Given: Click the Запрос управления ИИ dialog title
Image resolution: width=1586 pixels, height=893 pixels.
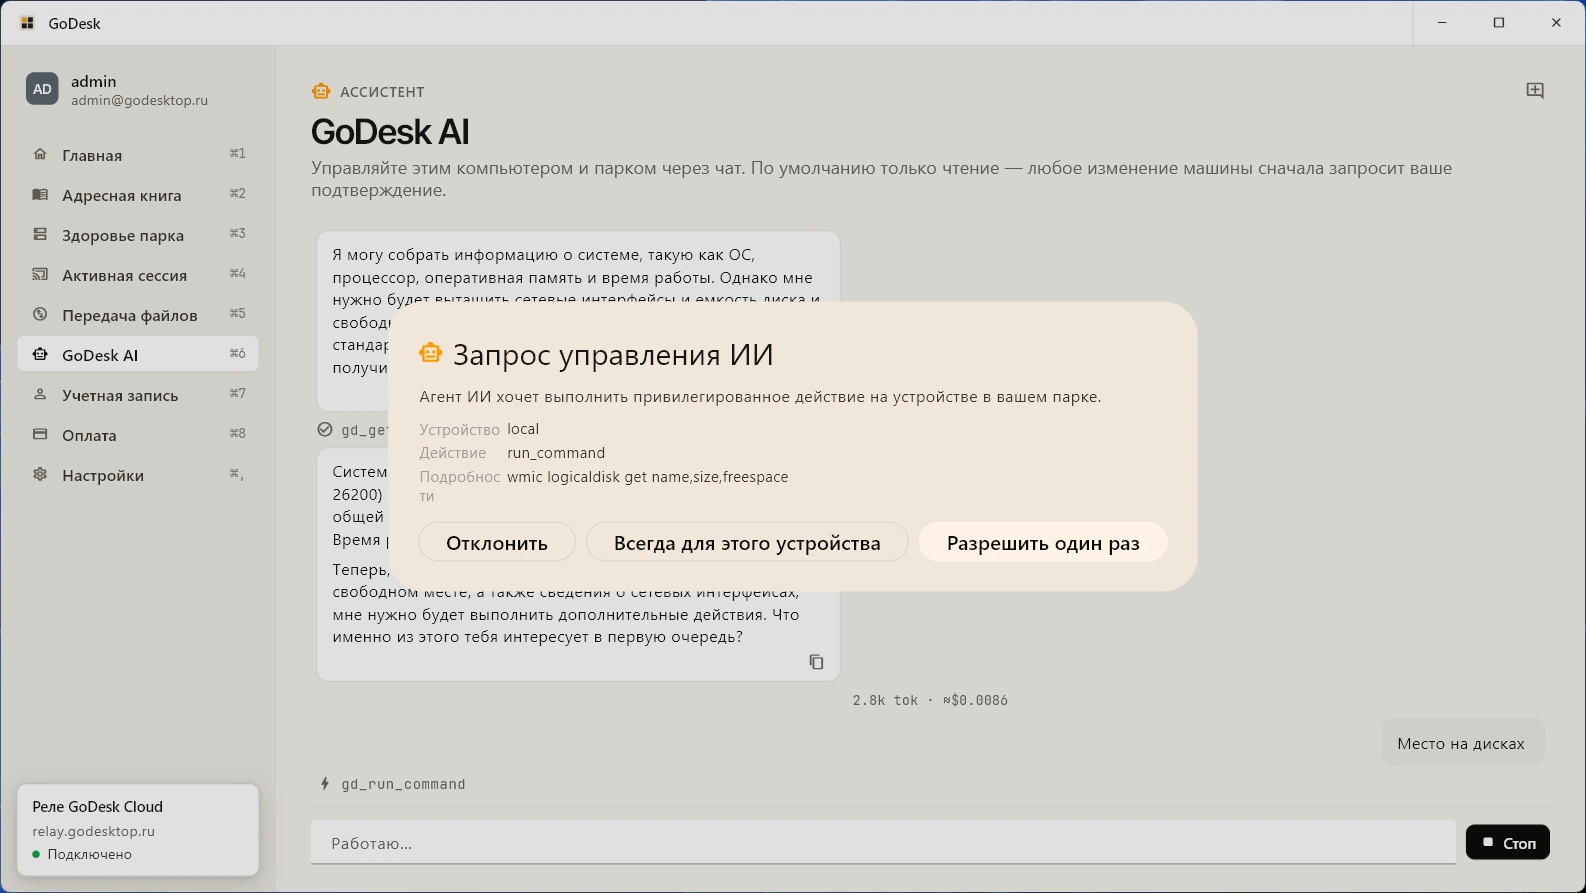Looking at the screenshot, I should (x=613, y=354).
